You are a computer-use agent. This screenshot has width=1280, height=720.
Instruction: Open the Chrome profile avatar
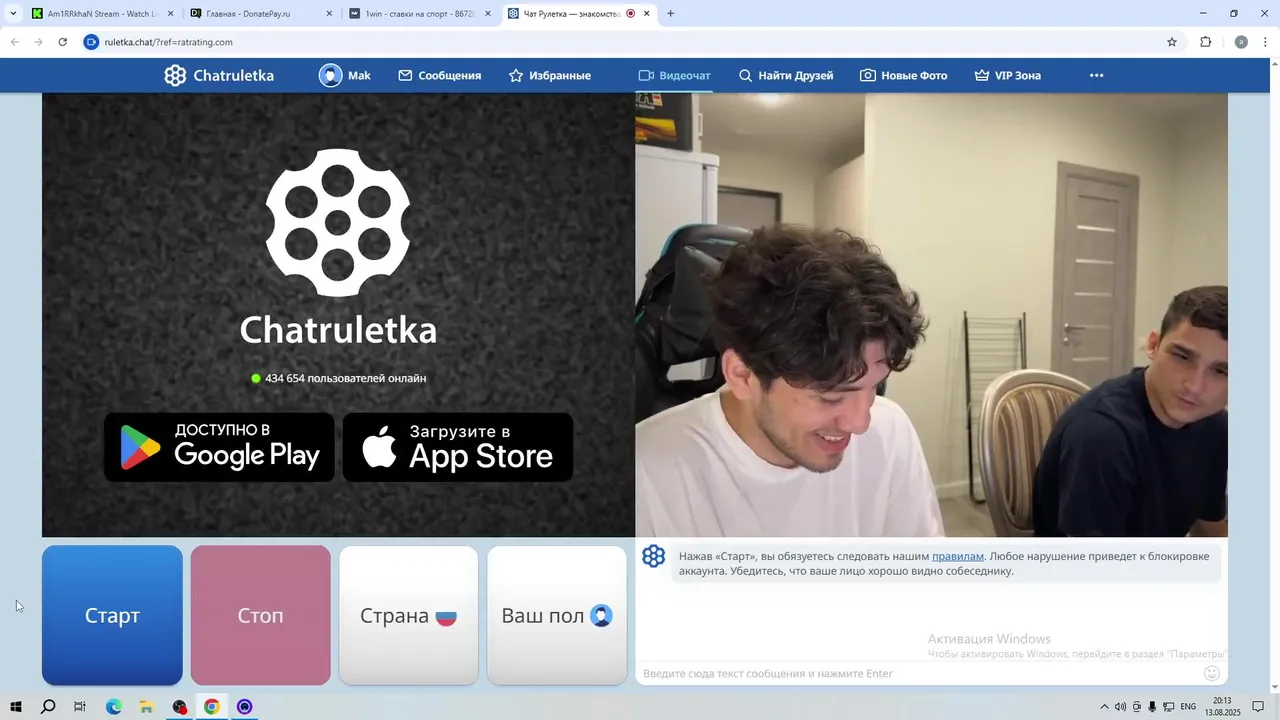pyautogui.click(x=1241, y=42)
